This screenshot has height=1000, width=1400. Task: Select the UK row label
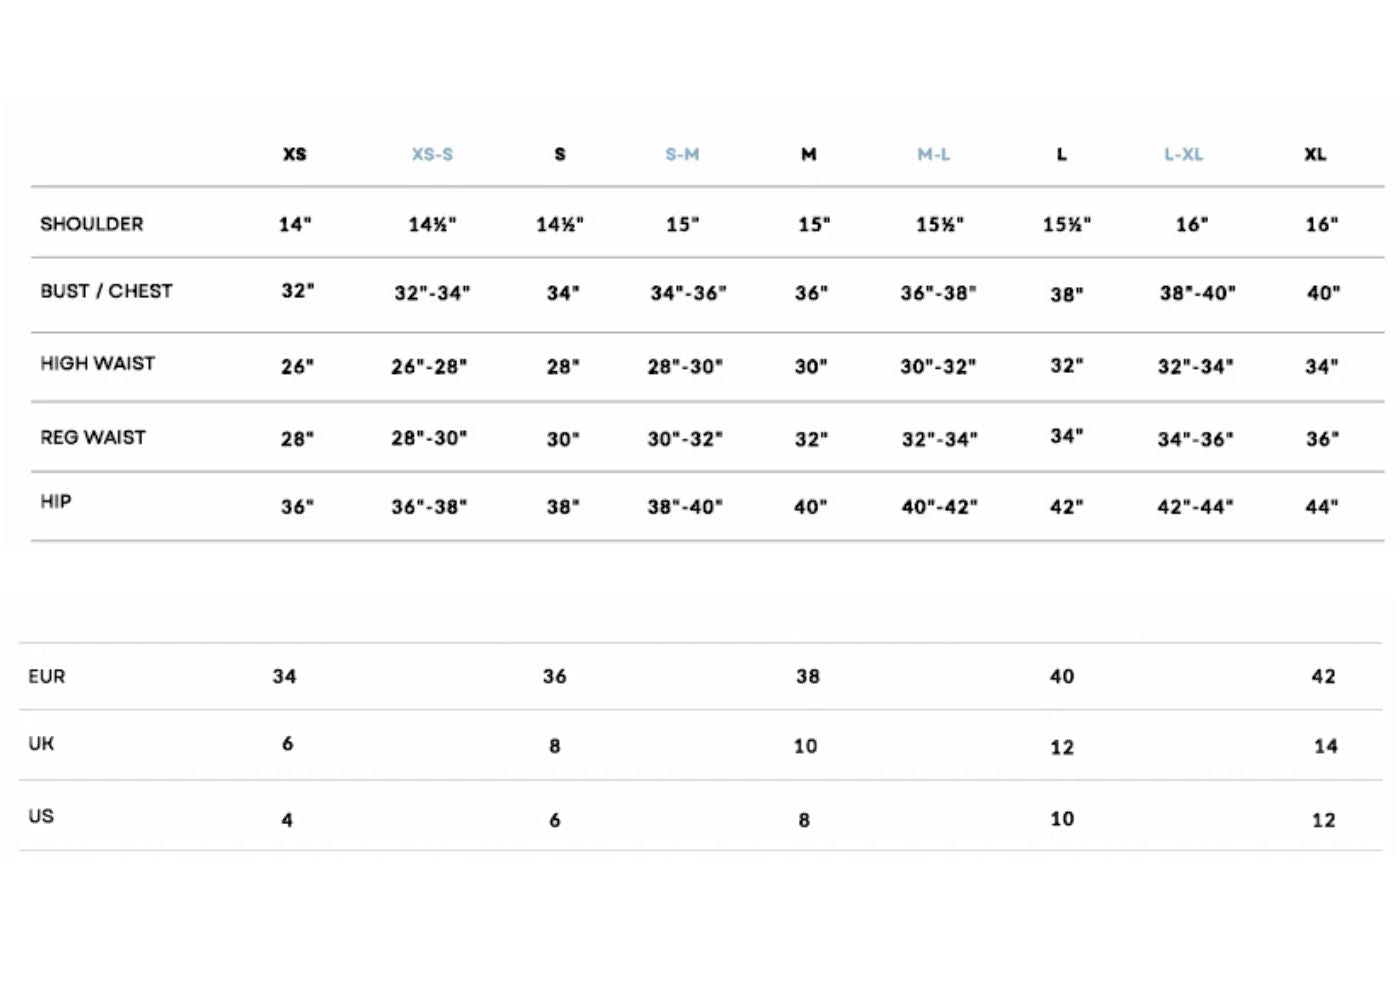click(42, 744)
